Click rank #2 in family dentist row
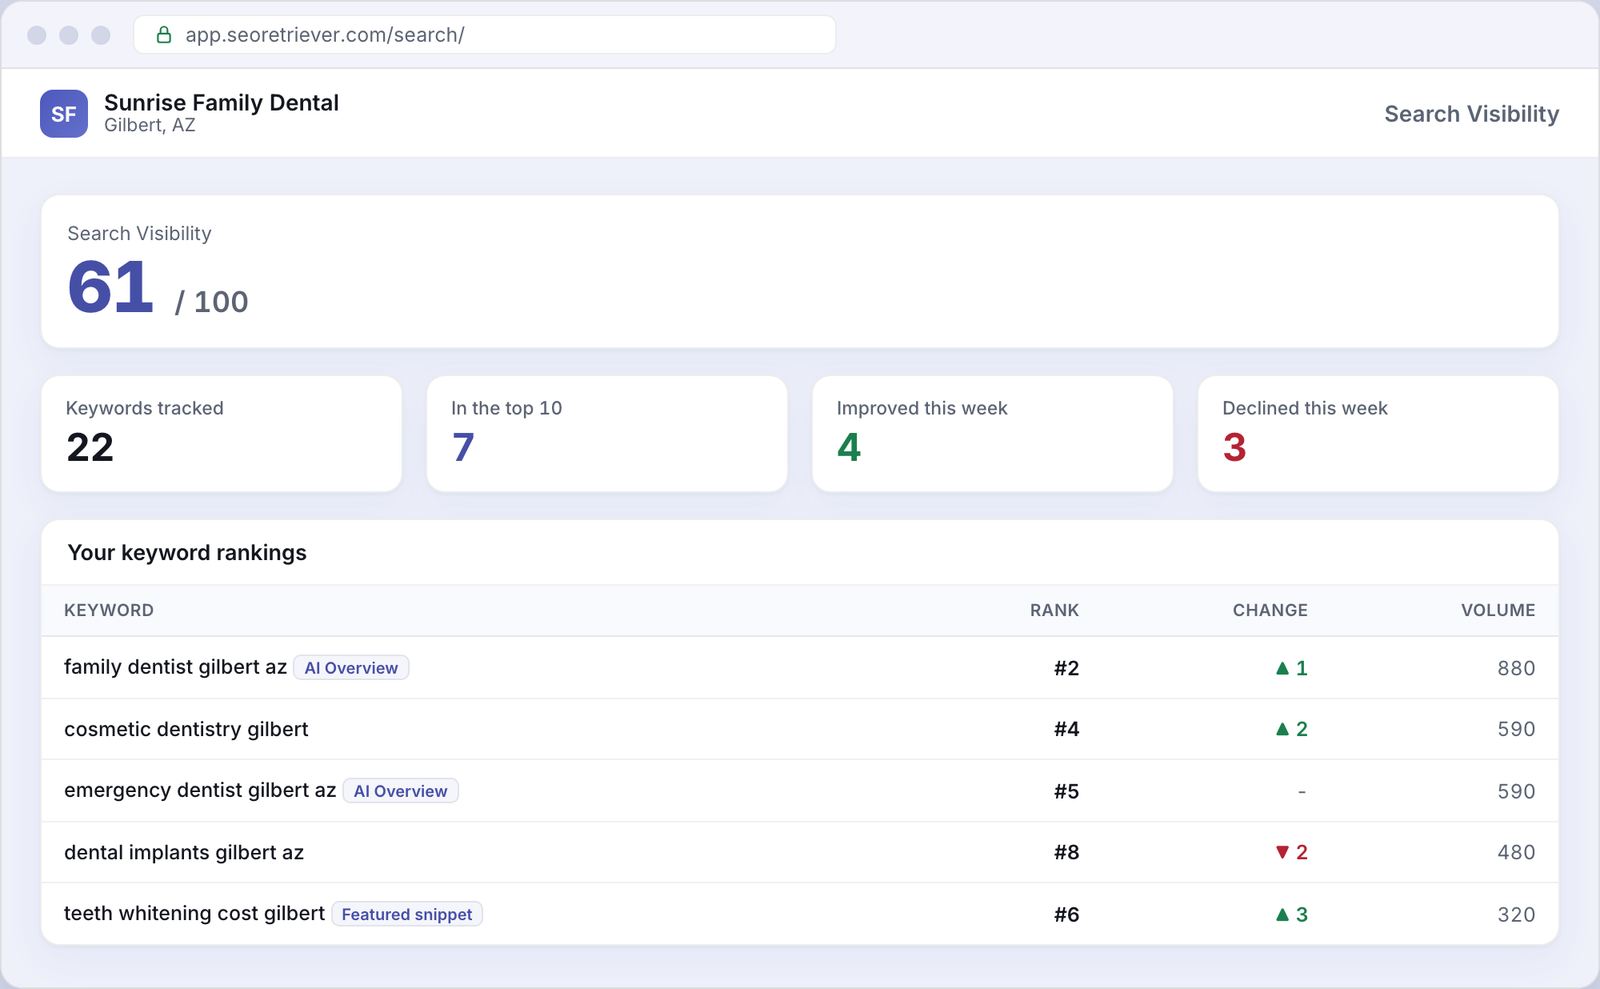Viewport: 1600px width, 989px height. 1066,668
